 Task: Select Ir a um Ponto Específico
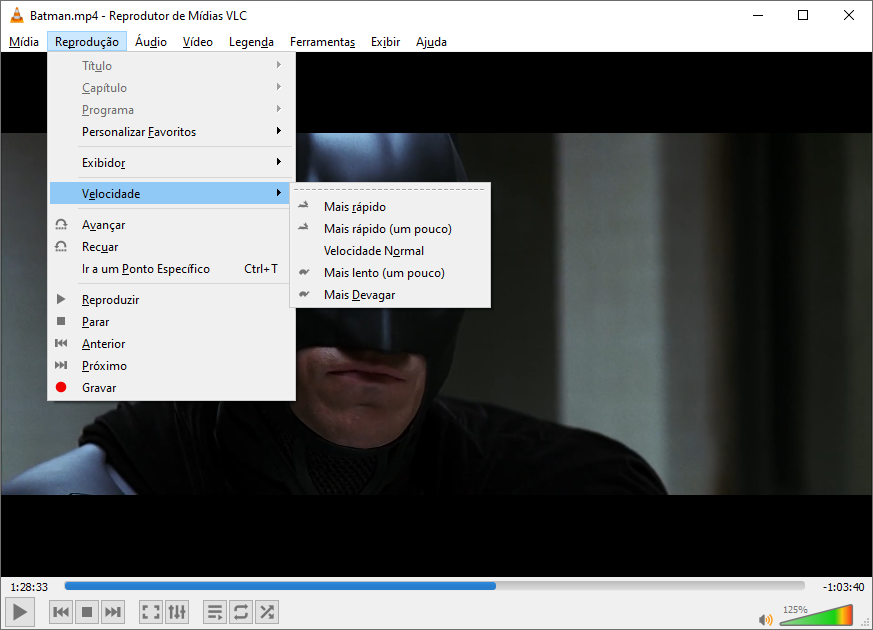click(x=146, y=269)
